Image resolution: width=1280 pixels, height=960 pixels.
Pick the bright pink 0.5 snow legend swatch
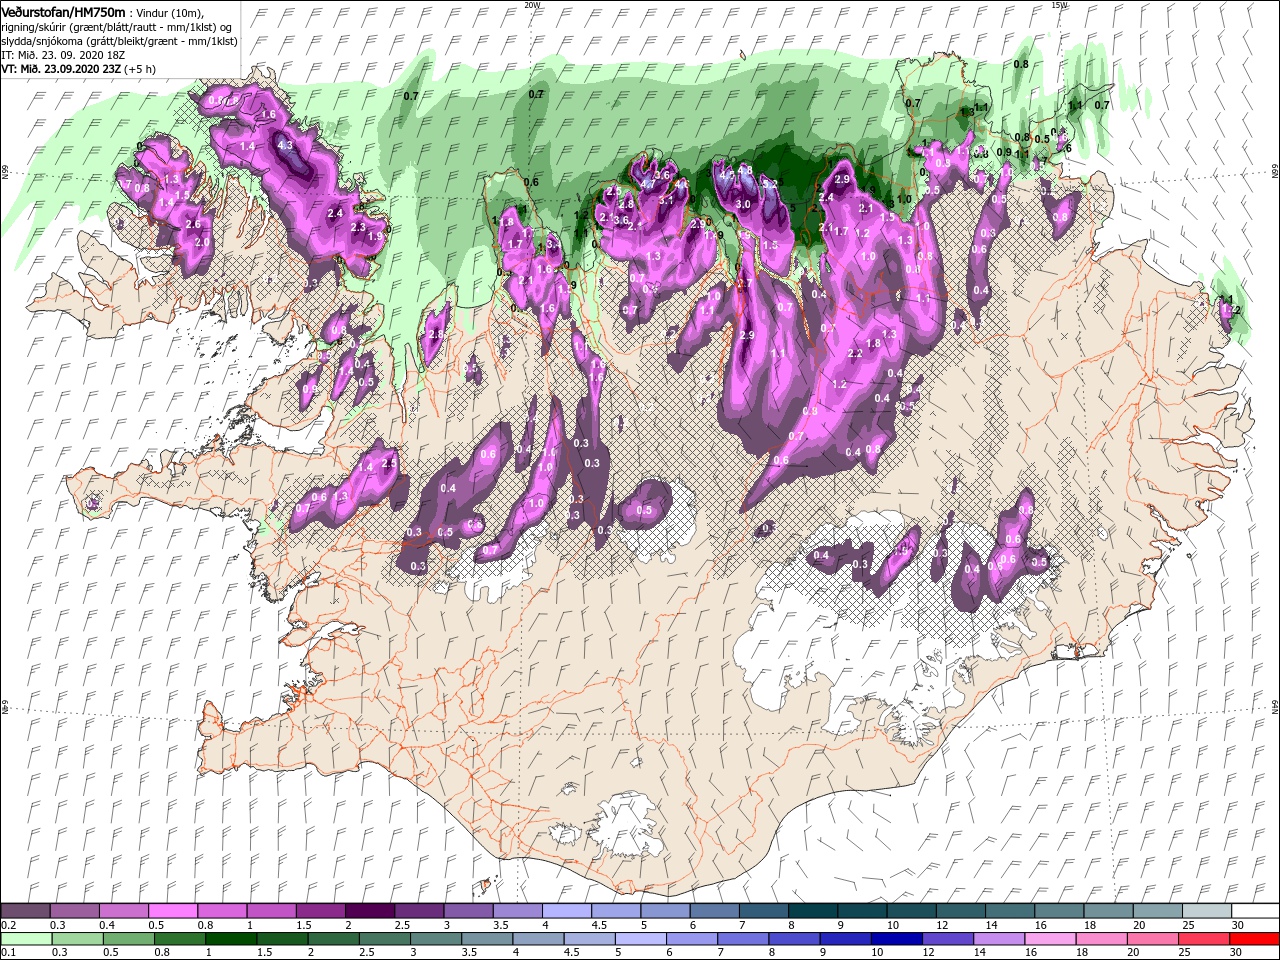tap(172, 910)
